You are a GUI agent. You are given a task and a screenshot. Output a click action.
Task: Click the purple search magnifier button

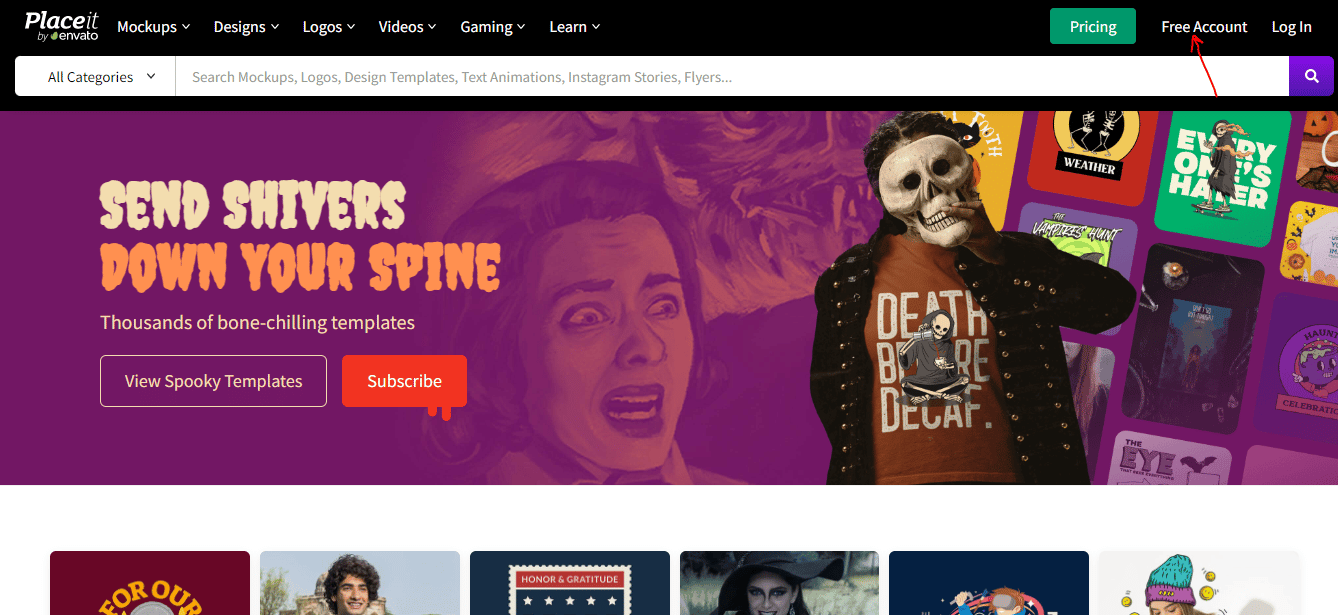pos(1311,76)
